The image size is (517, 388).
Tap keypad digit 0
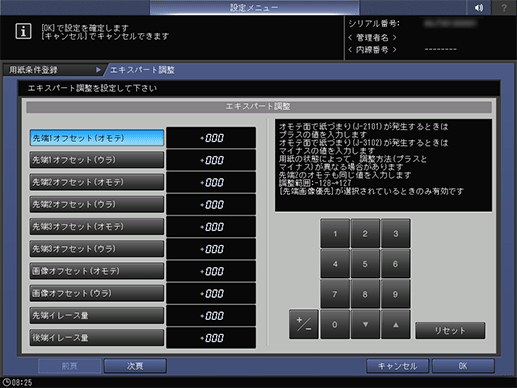[x=335, y=324]
